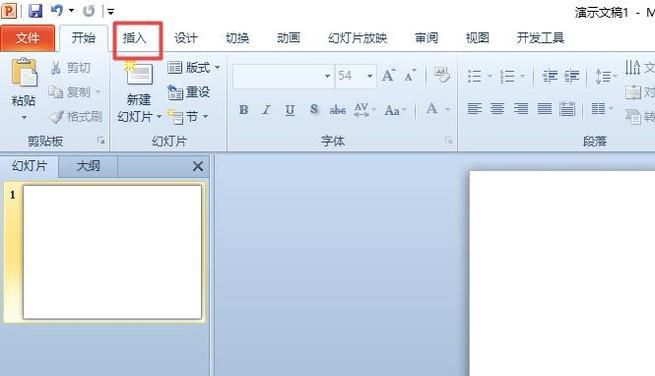
Task: Toggle Strikethrough (abc) formatting
Action: (338, 110)
